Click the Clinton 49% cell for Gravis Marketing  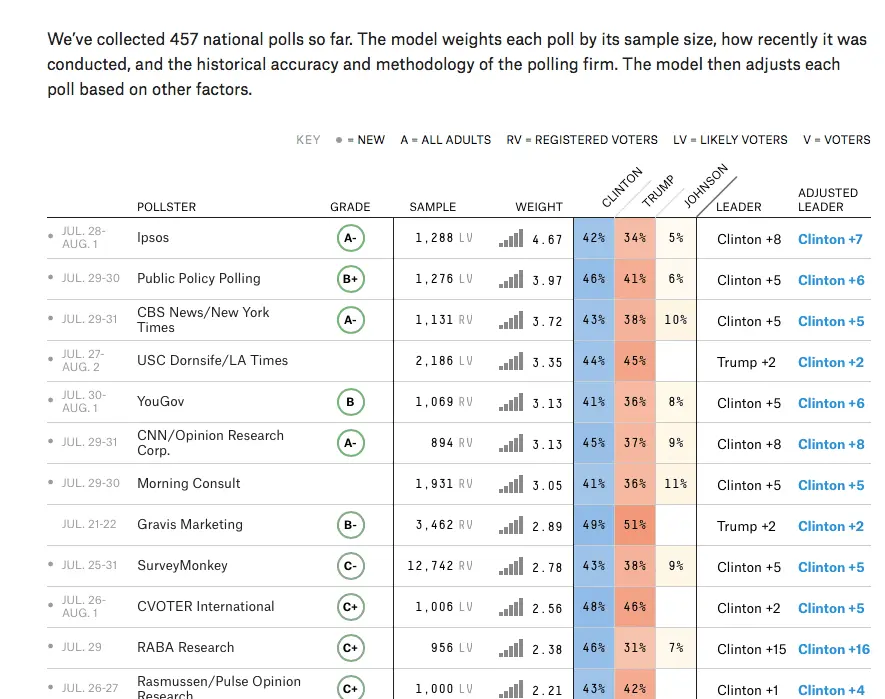[x=594, y=525]
